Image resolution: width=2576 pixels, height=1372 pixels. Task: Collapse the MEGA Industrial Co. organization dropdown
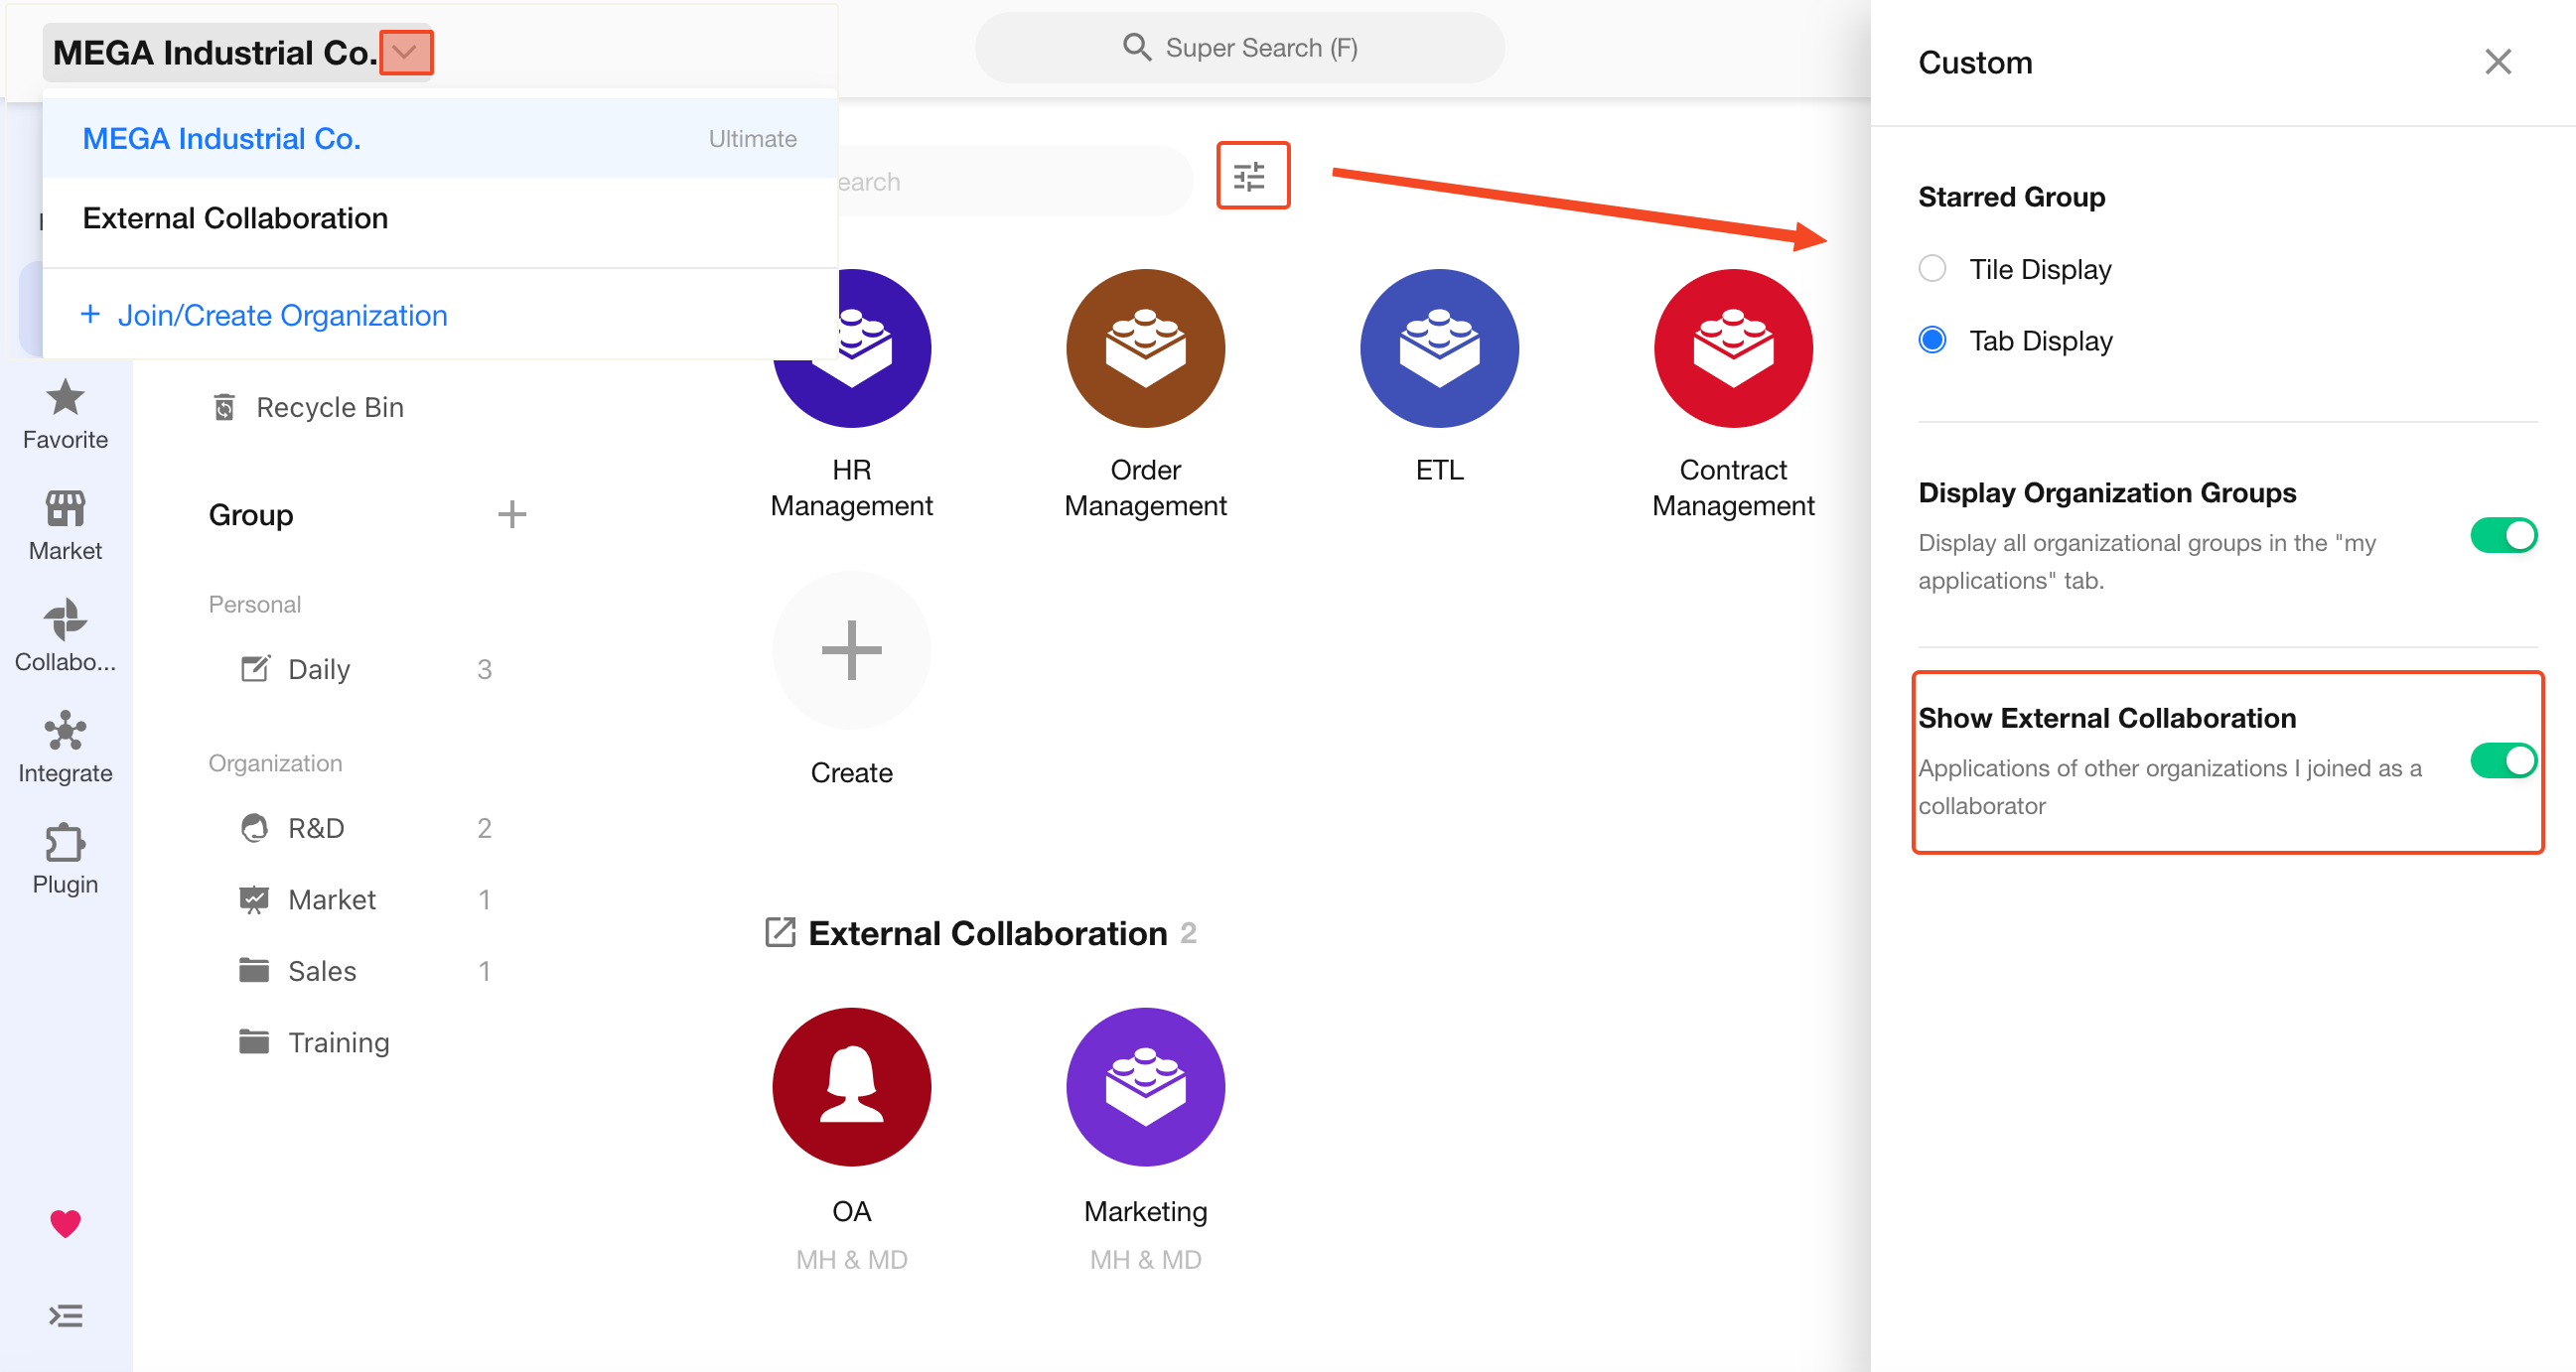(406, 53)
